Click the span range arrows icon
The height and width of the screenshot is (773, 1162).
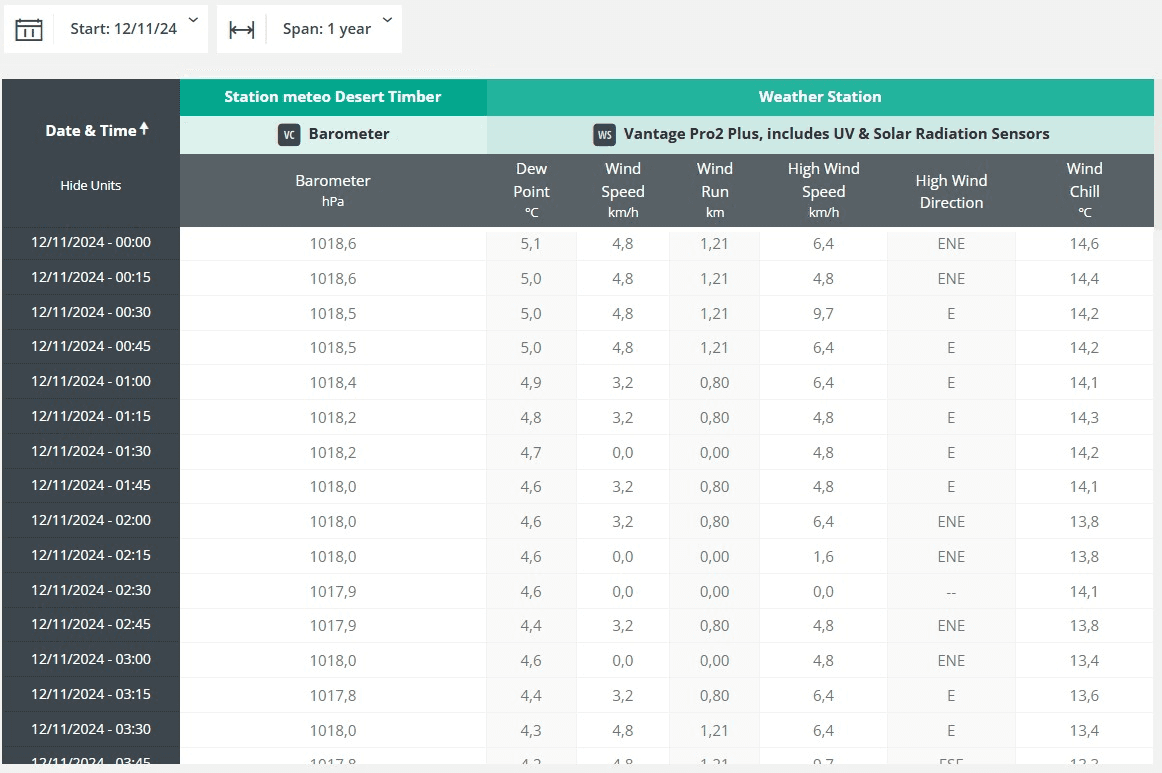click(242, 30)
